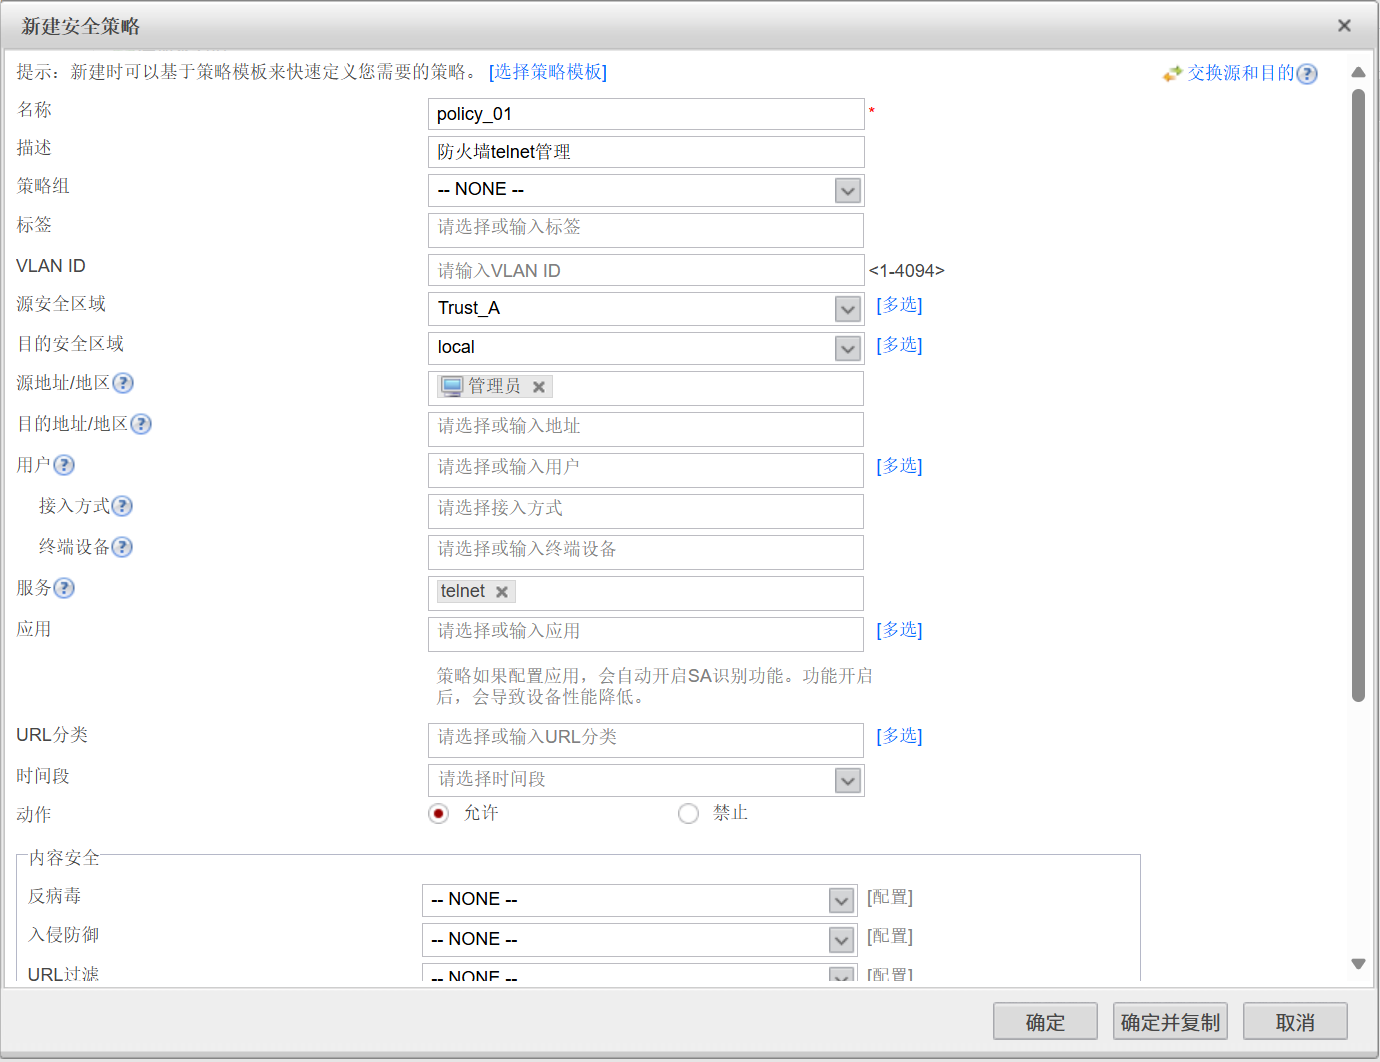Click the <1-4094> range hint text

(906, 271)
